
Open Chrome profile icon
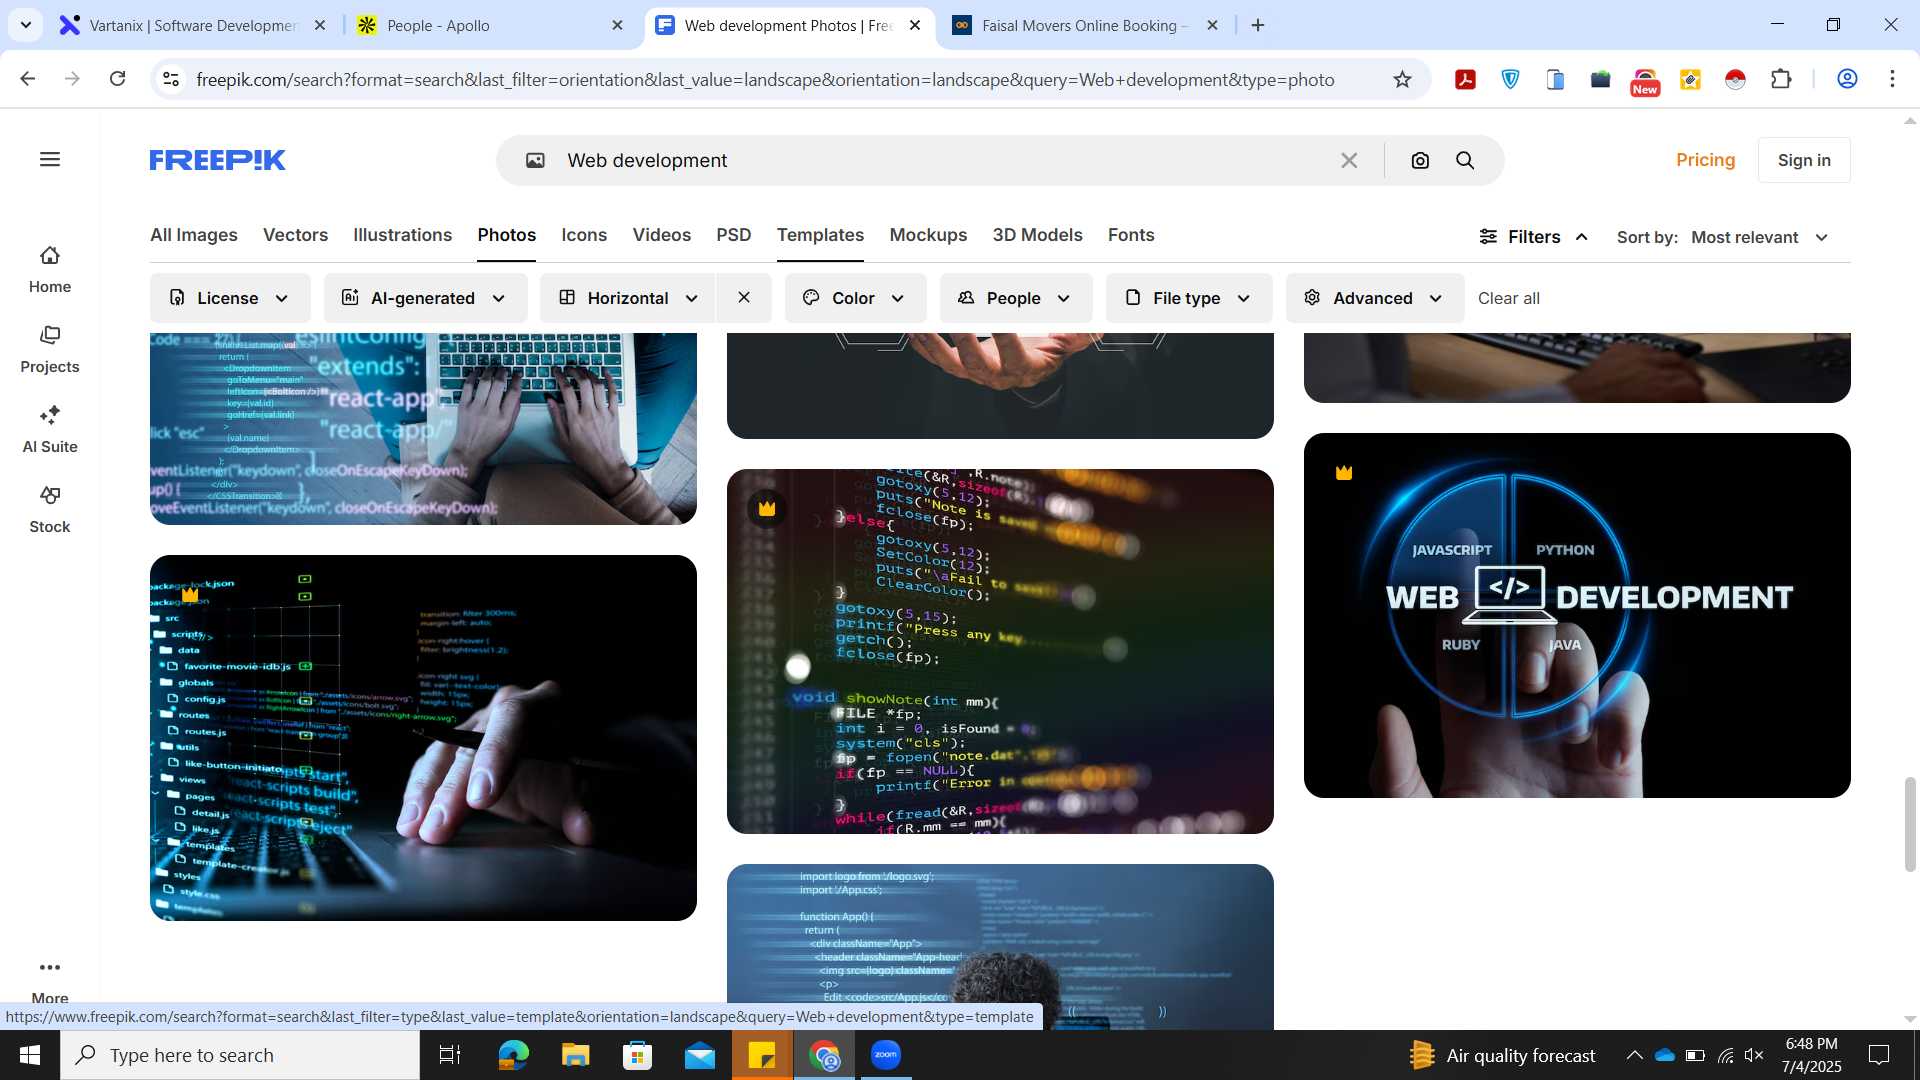click(x=1847, y=79)
